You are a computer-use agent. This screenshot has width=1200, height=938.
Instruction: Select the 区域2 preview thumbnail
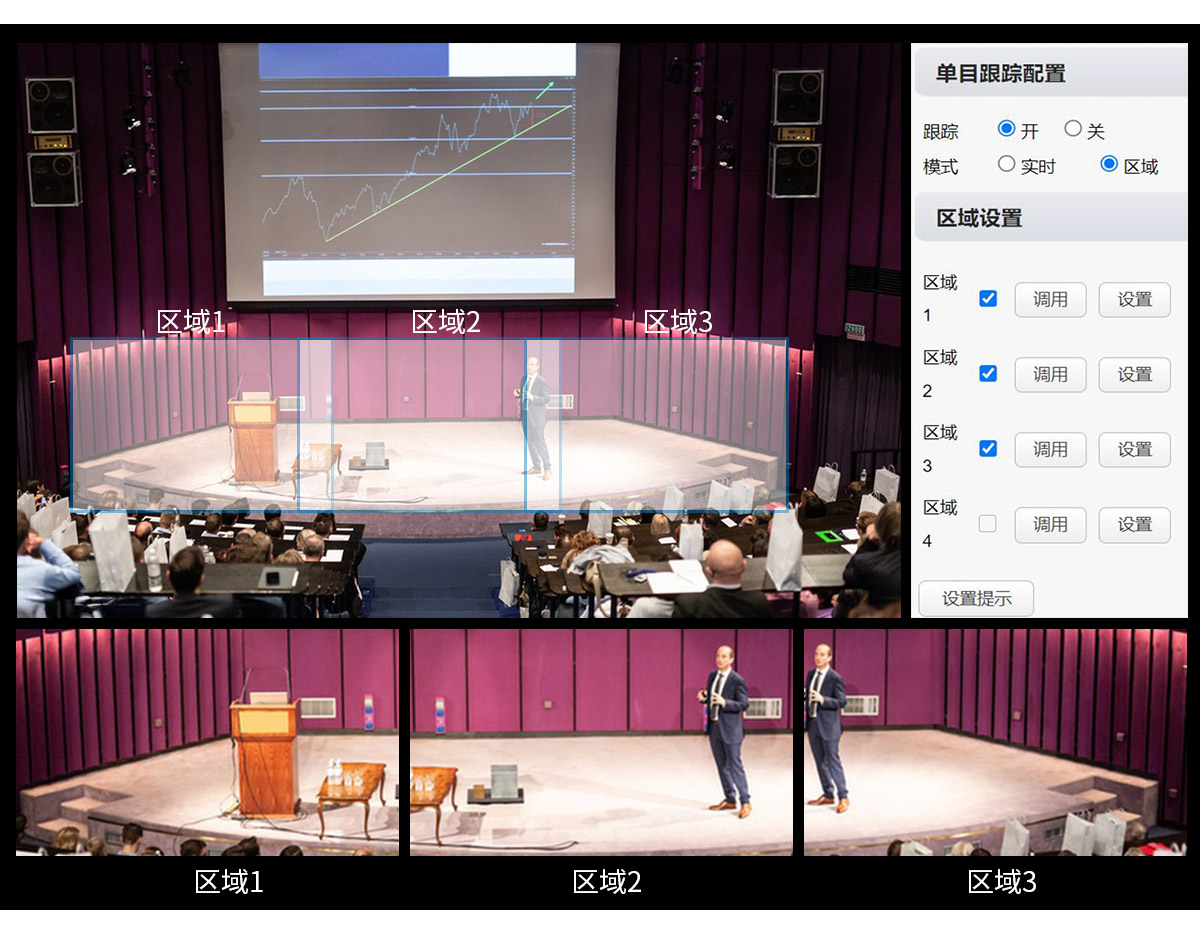tap(601, 742)
